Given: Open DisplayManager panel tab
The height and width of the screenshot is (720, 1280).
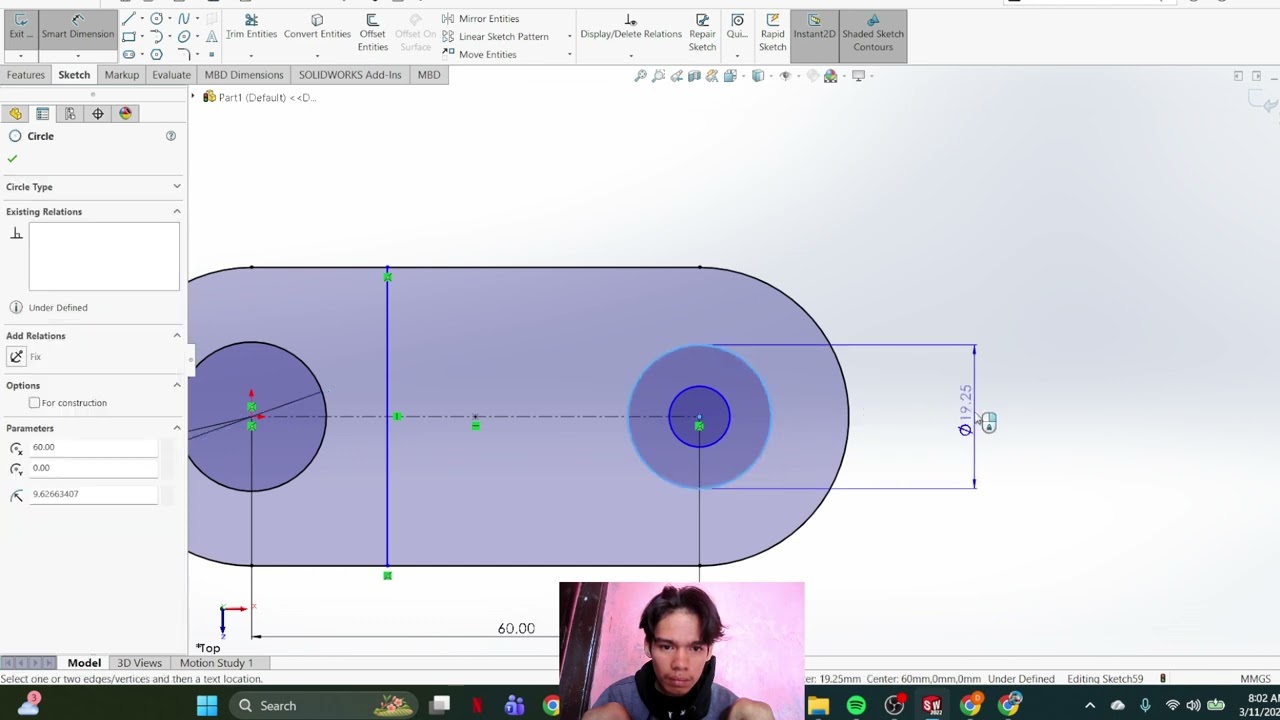Looking at the screenshot, I should click(125, 114).
